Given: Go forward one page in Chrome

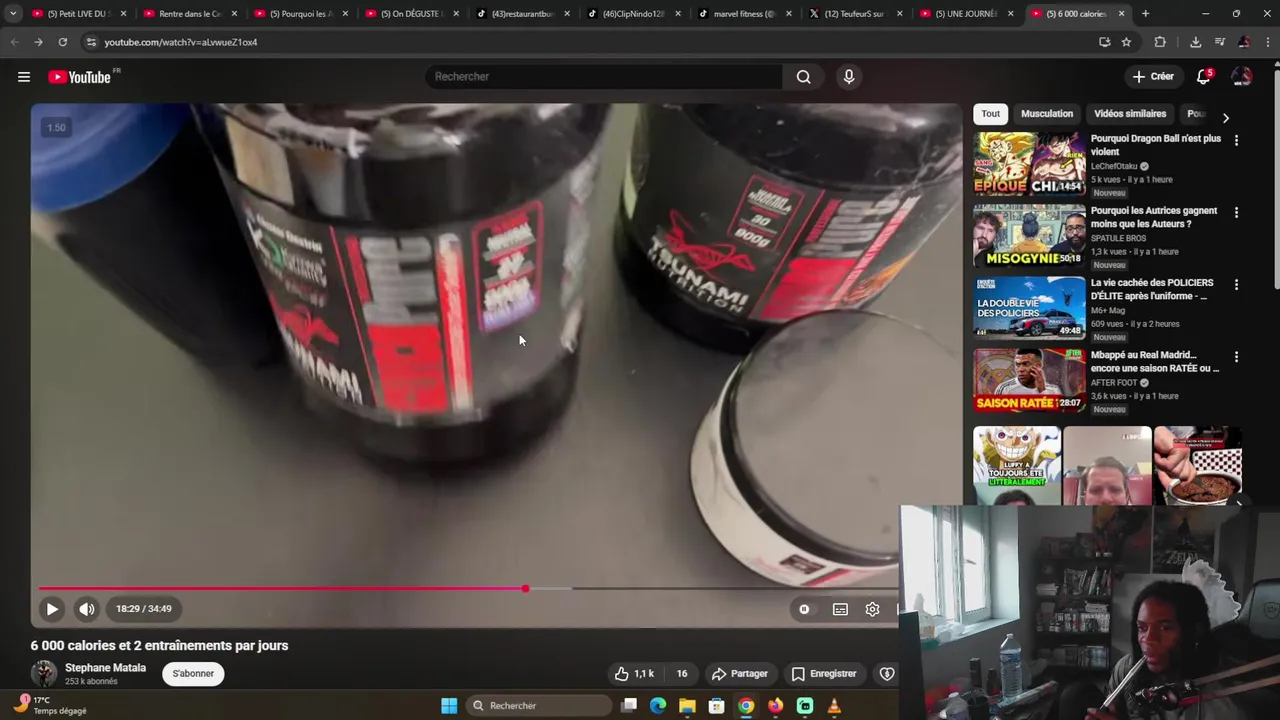Looking at the screenshot, I should 38,42.
